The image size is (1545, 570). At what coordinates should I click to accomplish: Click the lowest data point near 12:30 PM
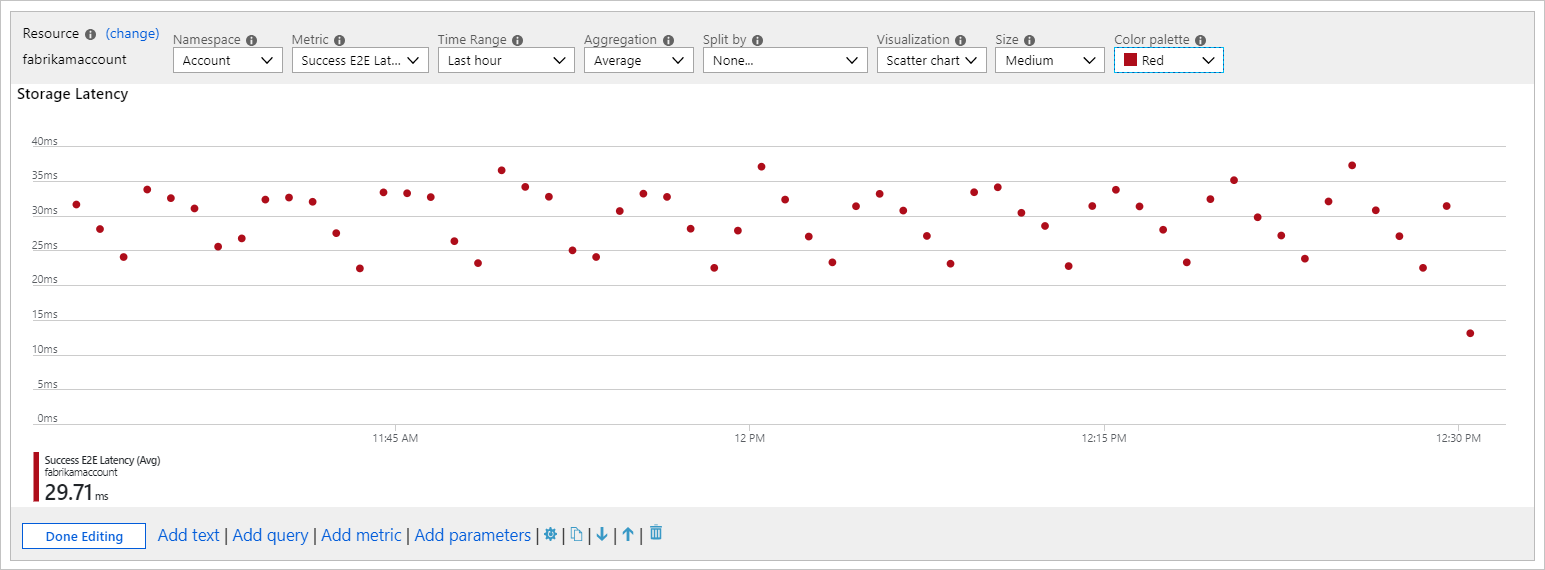[x=1470, y=333]
